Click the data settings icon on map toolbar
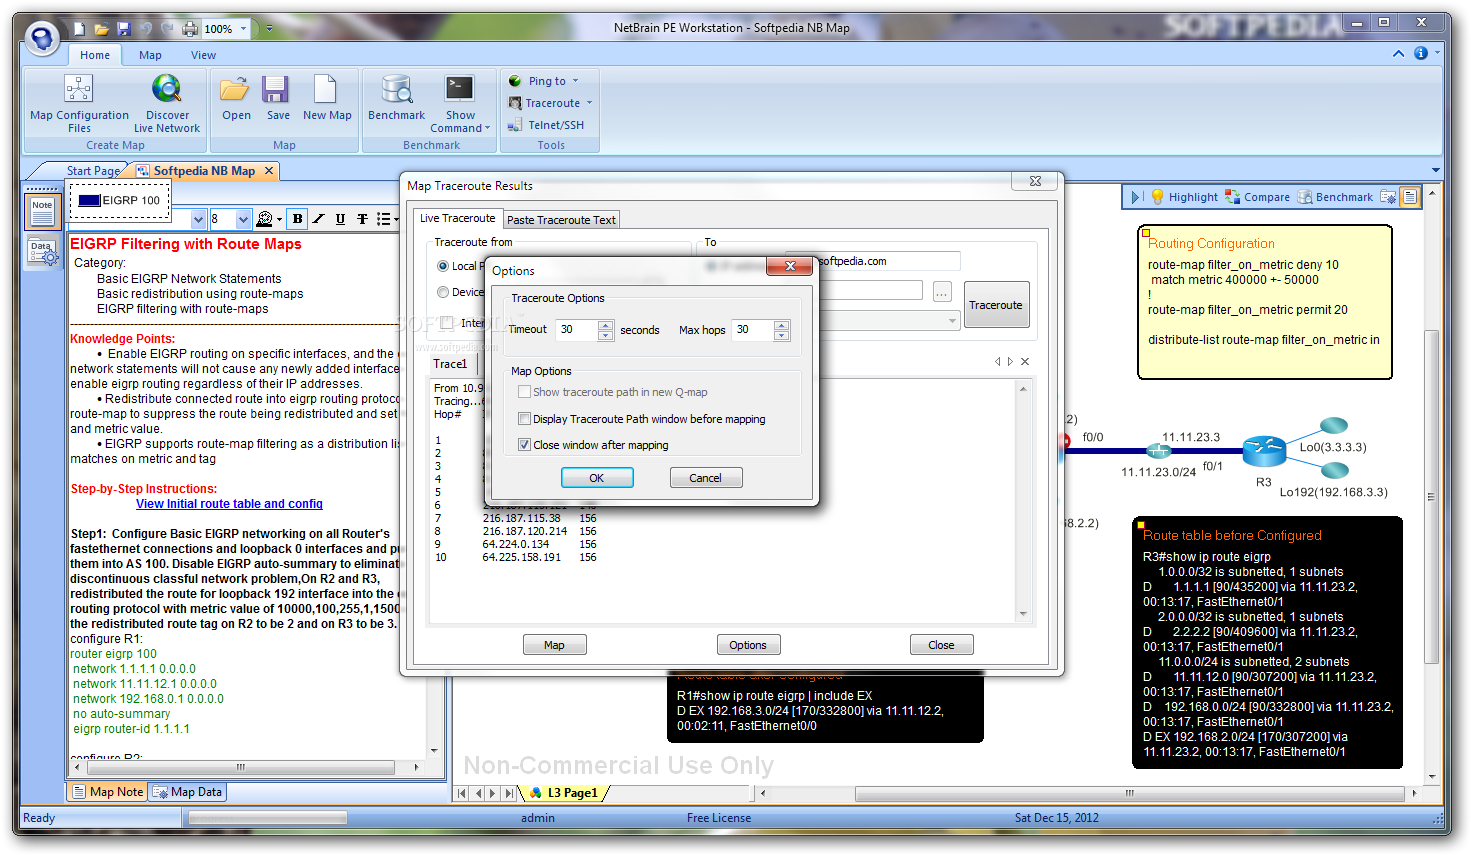This screenshot has height=856, width=1472. click(1388, 197)
